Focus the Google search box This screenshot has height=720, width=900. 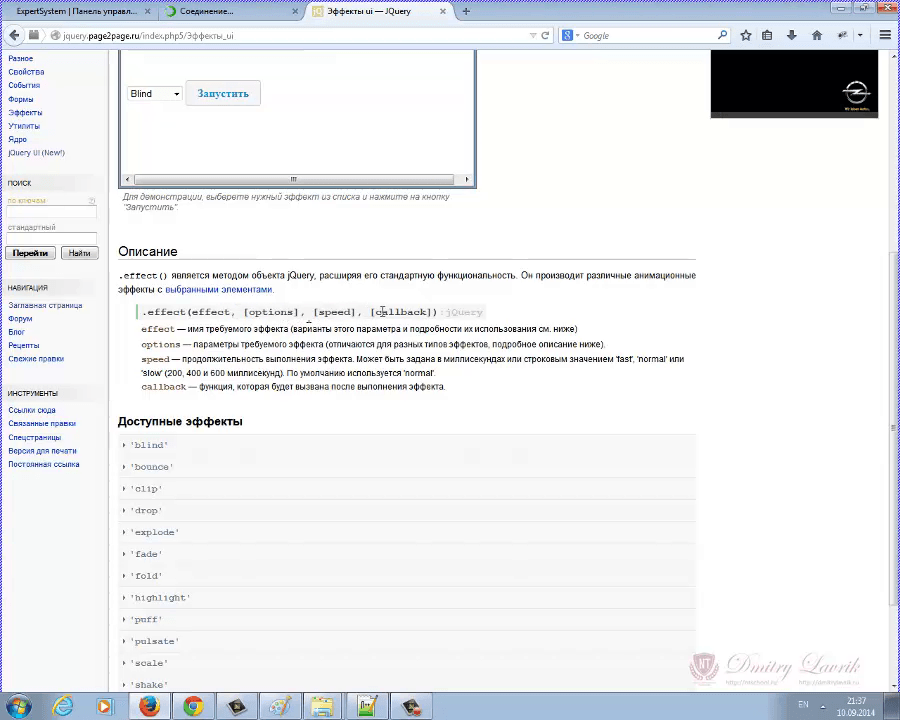(x=649, y=36)
